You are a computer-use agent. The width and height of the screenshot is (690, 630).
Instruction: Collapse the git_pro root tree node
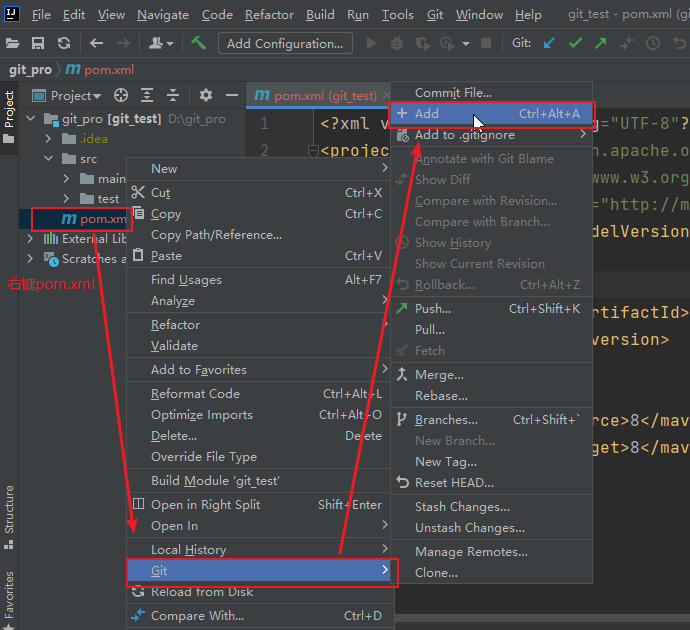[x=31, y=118]
